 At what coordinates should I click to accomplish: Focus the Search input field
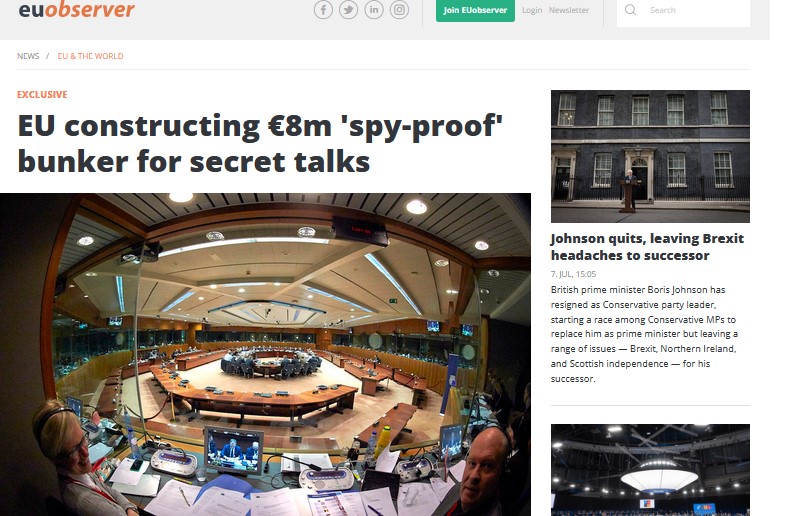(x=683, y=11)
